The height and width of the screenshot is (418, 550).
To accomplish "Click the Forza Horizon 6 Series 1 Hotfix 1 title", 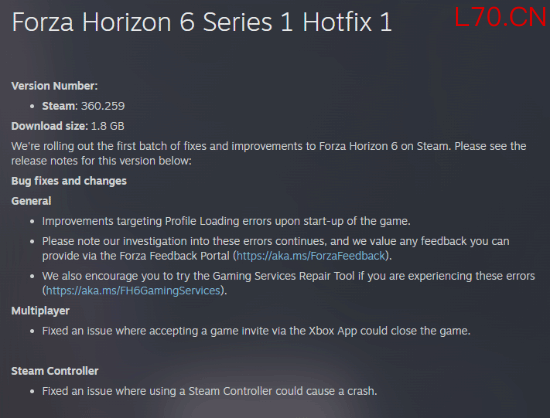I will point(202,22).
